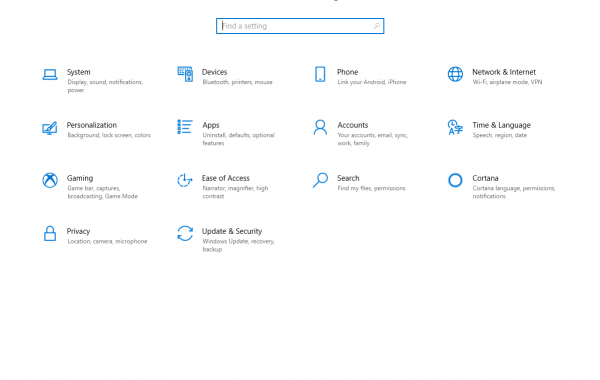600x380 pixels.
Task: Open Apps settings title
Action: coord(211,125)
